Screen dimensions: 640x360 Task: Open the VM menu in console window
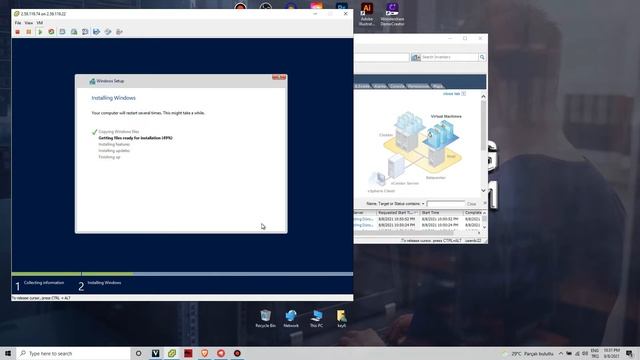[40, 23]
